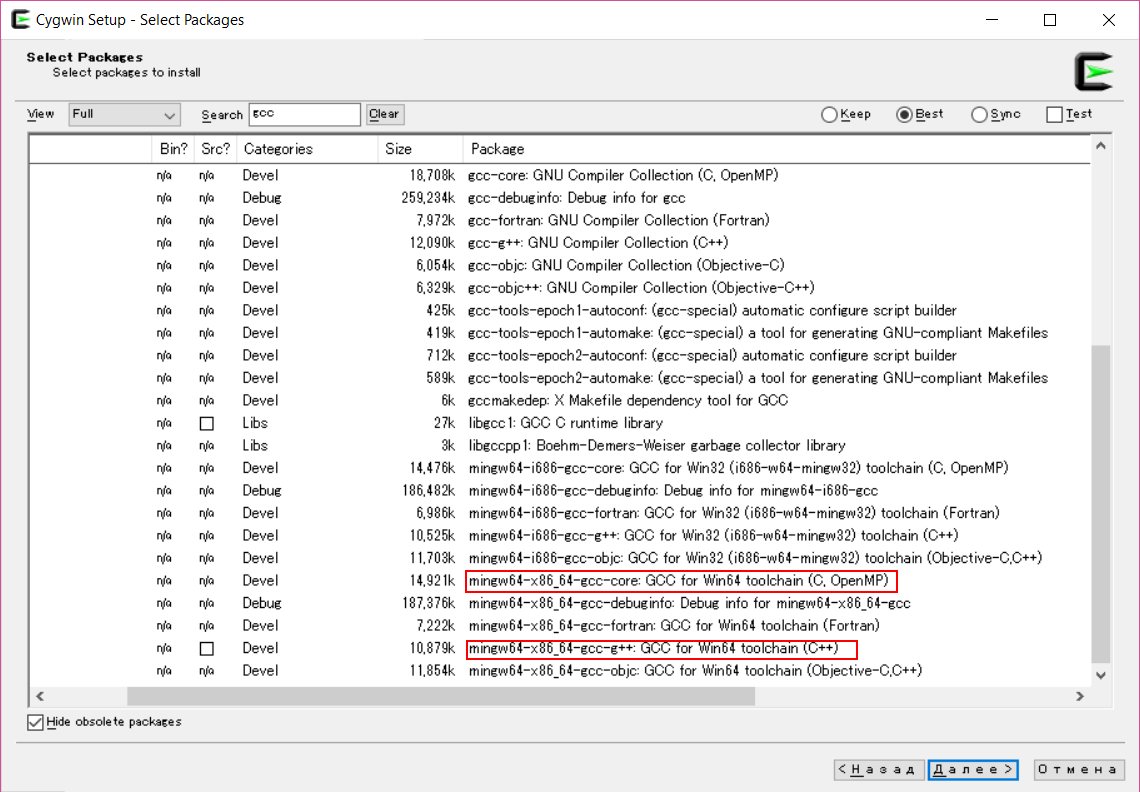Check Src box for mingw64-x86_64-gcc-g++
Screen dimensions: 1140x792
(206, 648)
